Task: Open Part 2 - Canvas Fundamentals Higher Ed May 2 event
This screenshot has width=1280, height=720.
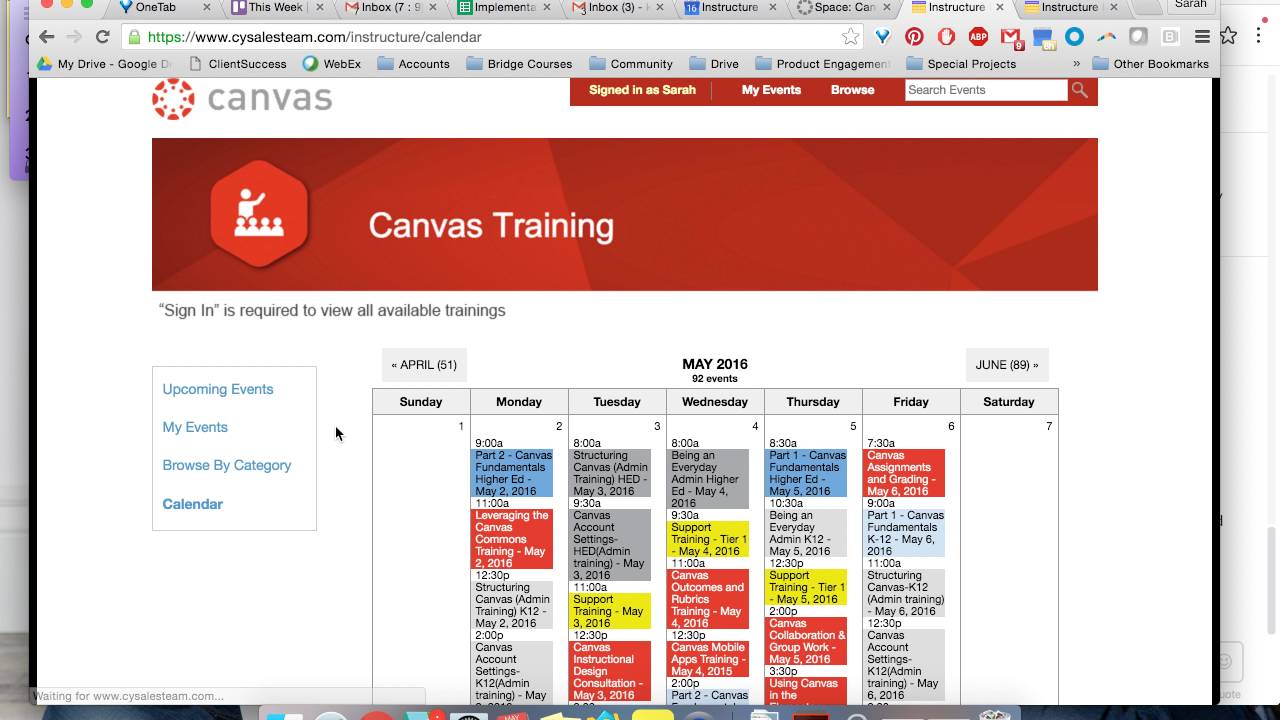Action: coord(512,473)
